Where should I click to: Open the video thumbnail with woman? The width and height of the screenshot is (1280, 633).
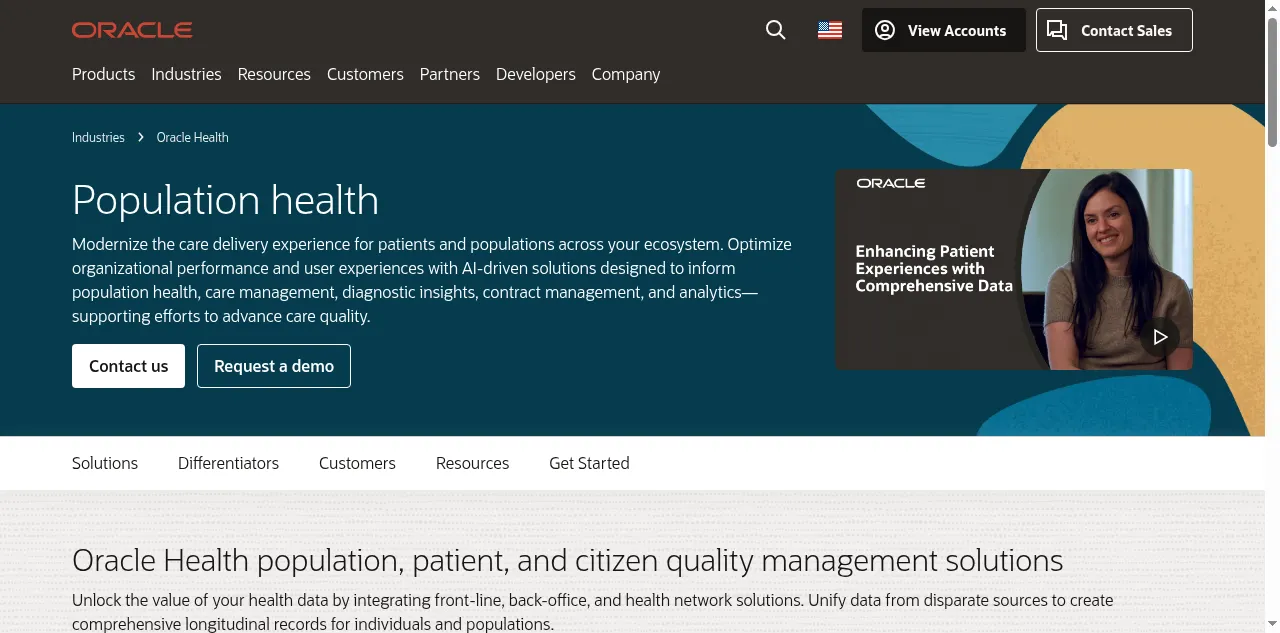tap(1014, 270)
